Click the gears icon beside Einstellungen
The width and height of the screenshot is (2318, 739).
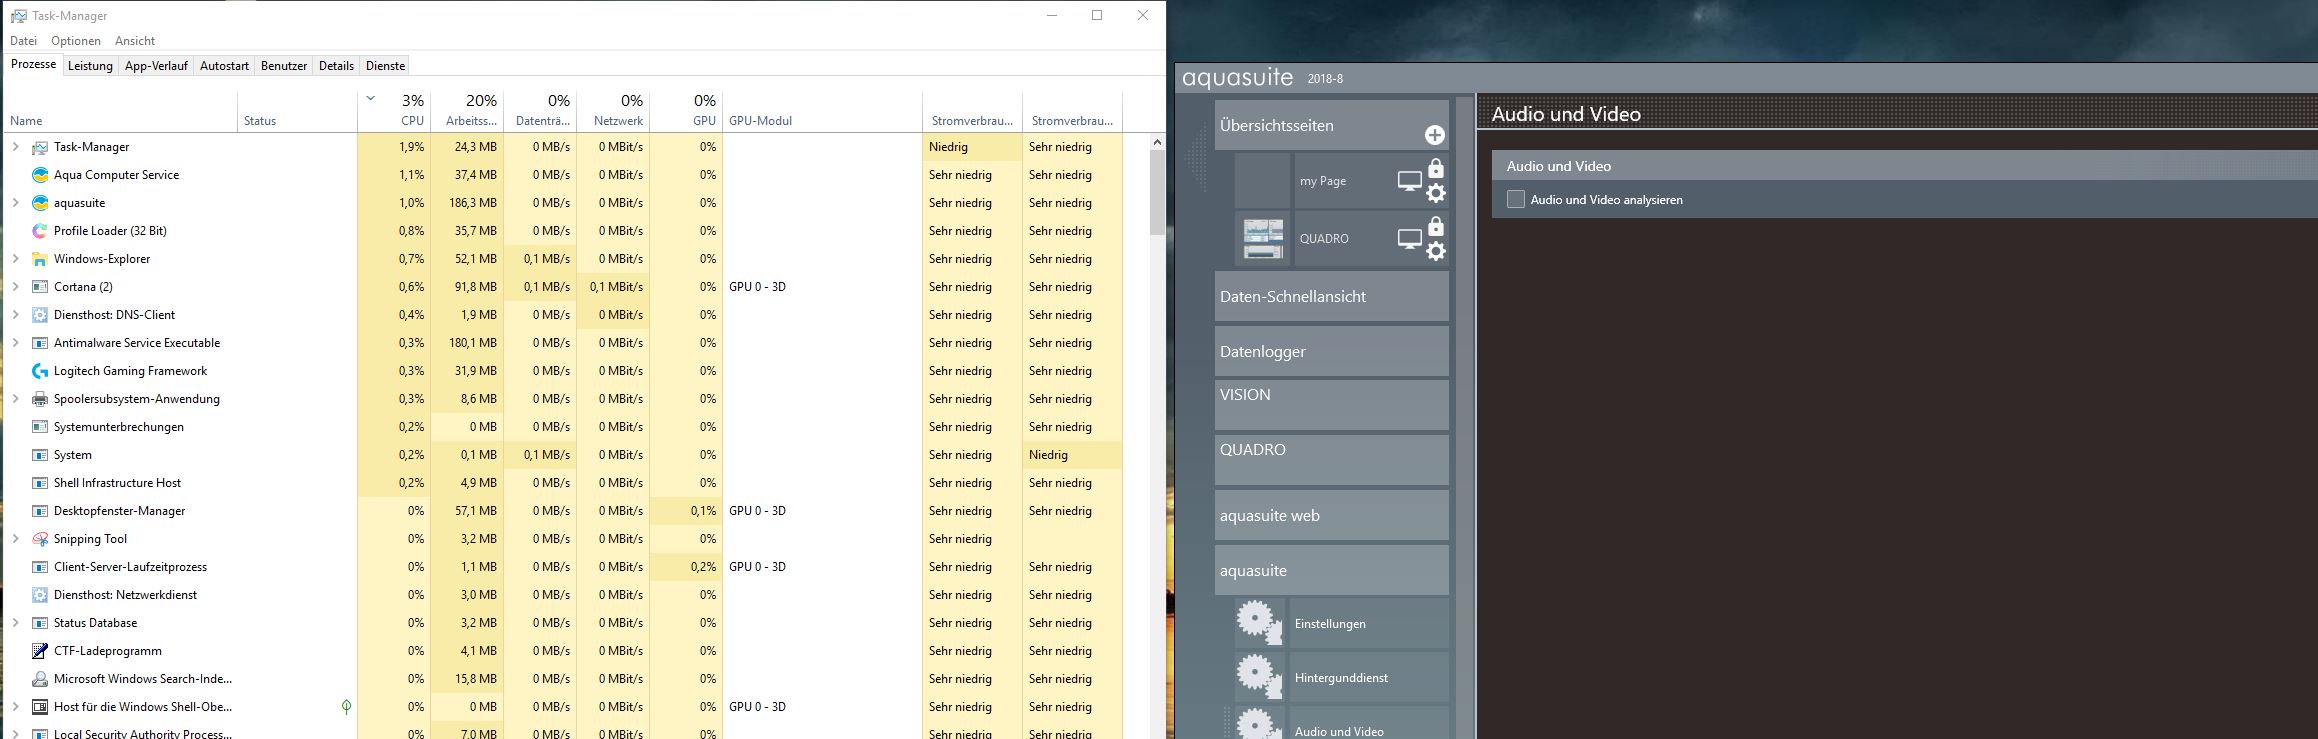(1259, 623)
